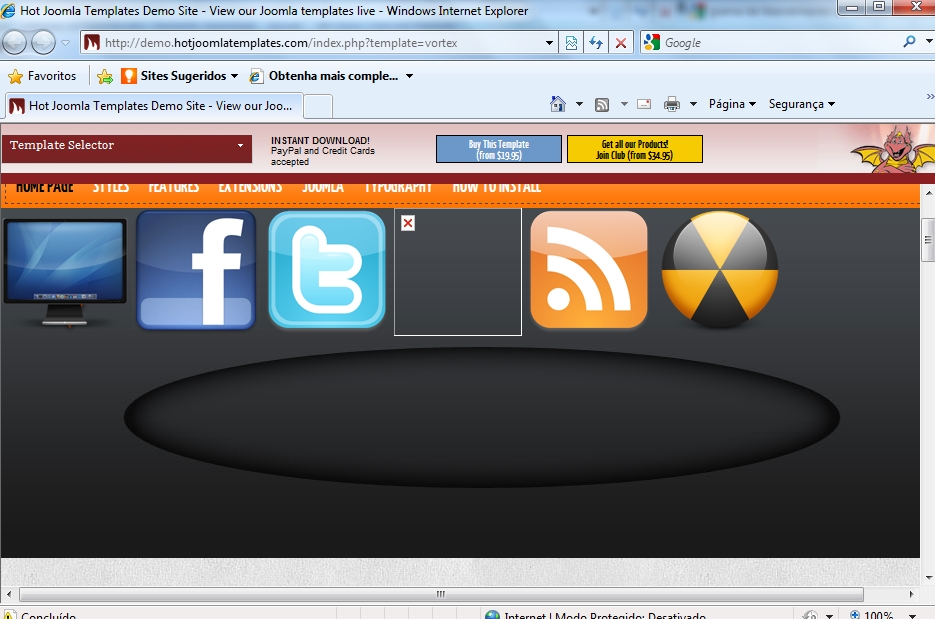Click the Print toolbar icon
Image resolution: width=935 pixels, height=619 pixels.
click(x=672, y=104)
